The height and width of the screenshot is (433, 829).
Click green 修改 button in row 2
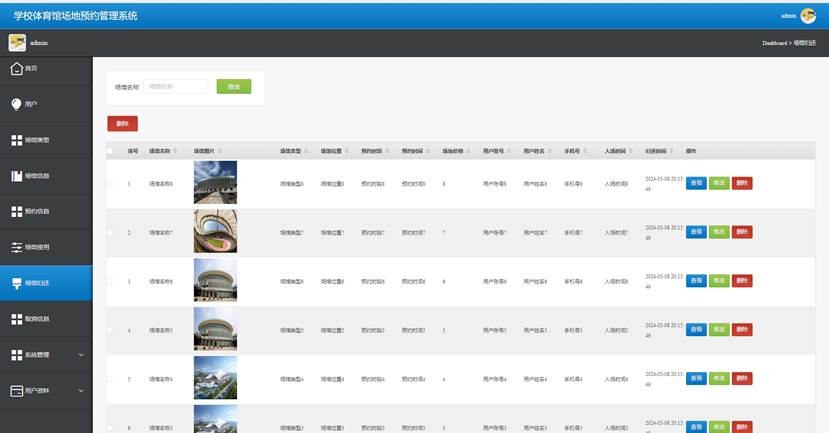pos(719,232)
